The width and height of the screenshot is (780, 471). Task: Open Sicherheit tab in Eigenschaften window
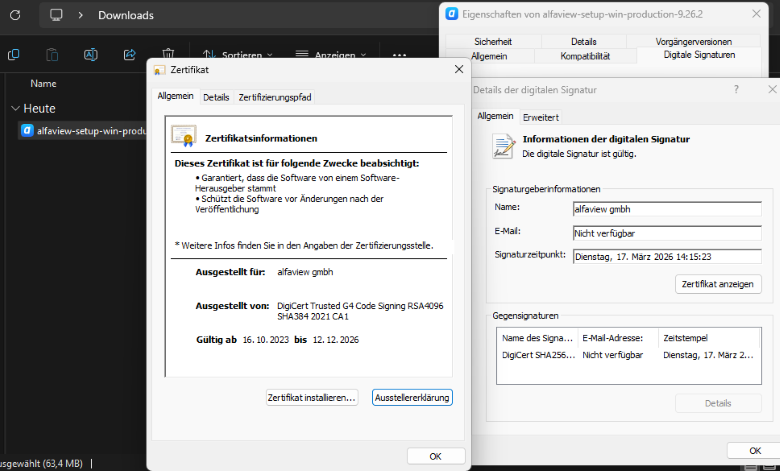pos(493,41)
